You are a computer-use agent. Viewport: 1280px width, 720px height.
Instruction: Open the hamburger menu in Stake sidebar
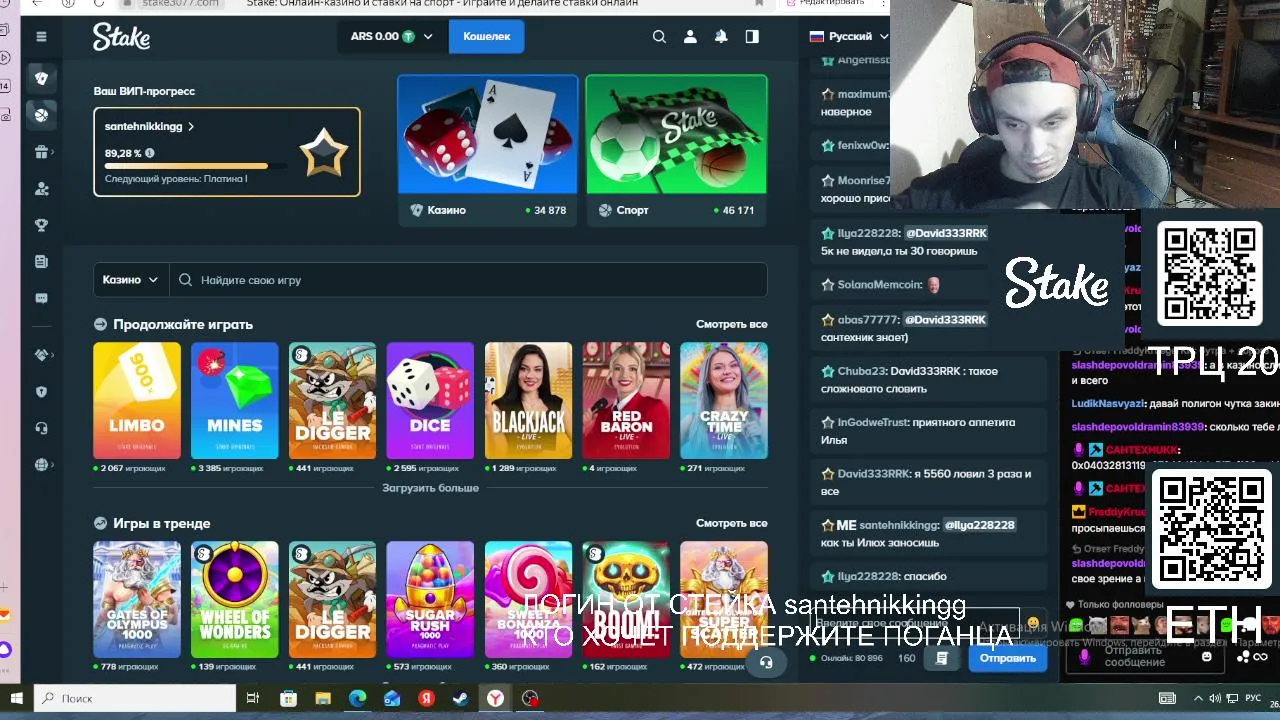tap(41, 37)
